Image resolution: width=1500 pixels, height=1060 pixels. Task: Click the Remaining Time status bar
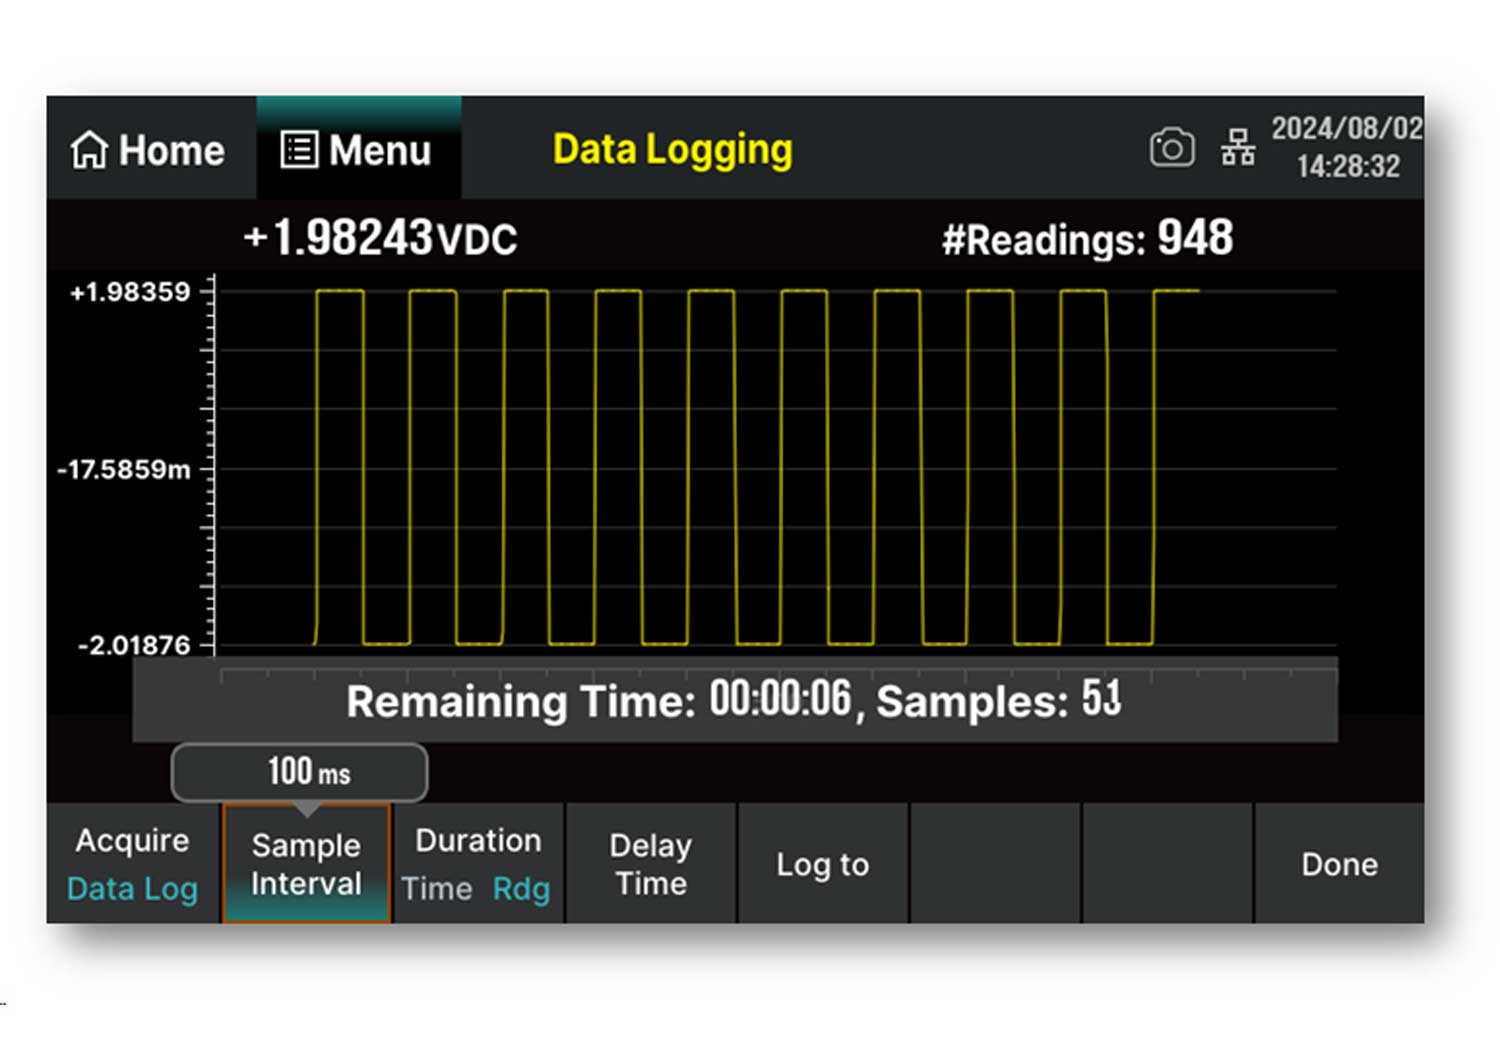(735, 702)
